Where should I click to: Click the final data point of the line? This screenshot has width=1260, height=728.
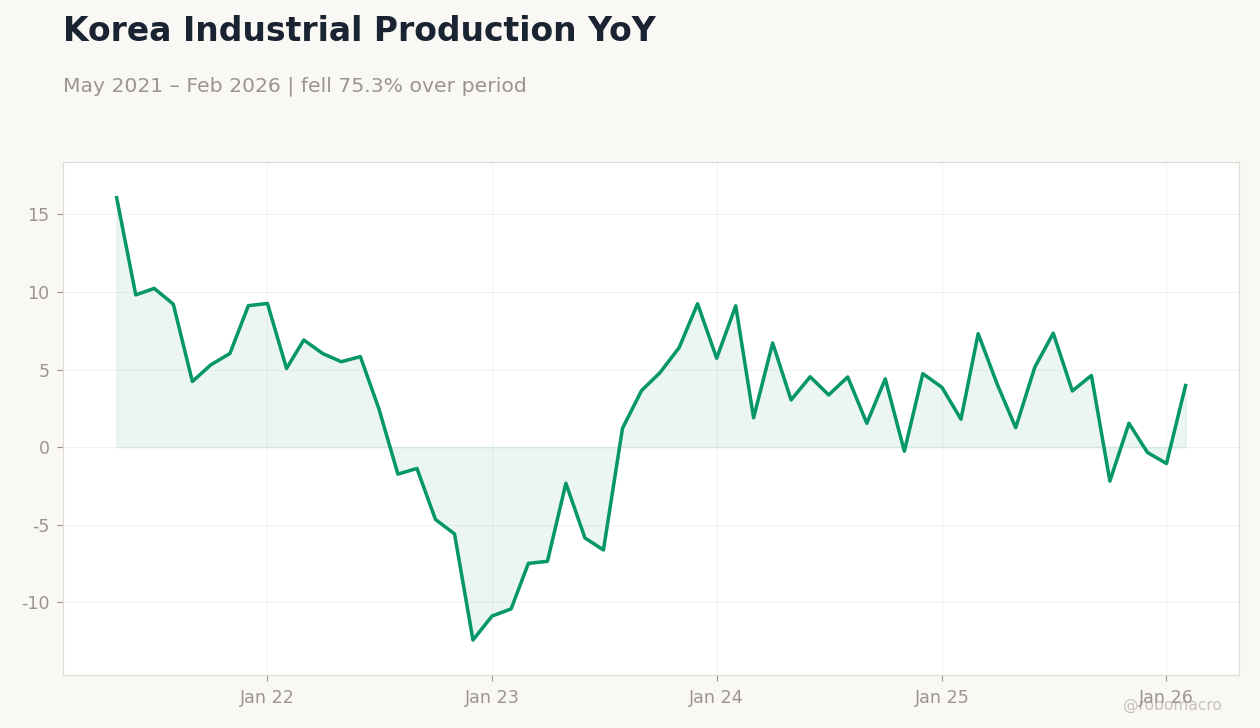pos(1185,385)
